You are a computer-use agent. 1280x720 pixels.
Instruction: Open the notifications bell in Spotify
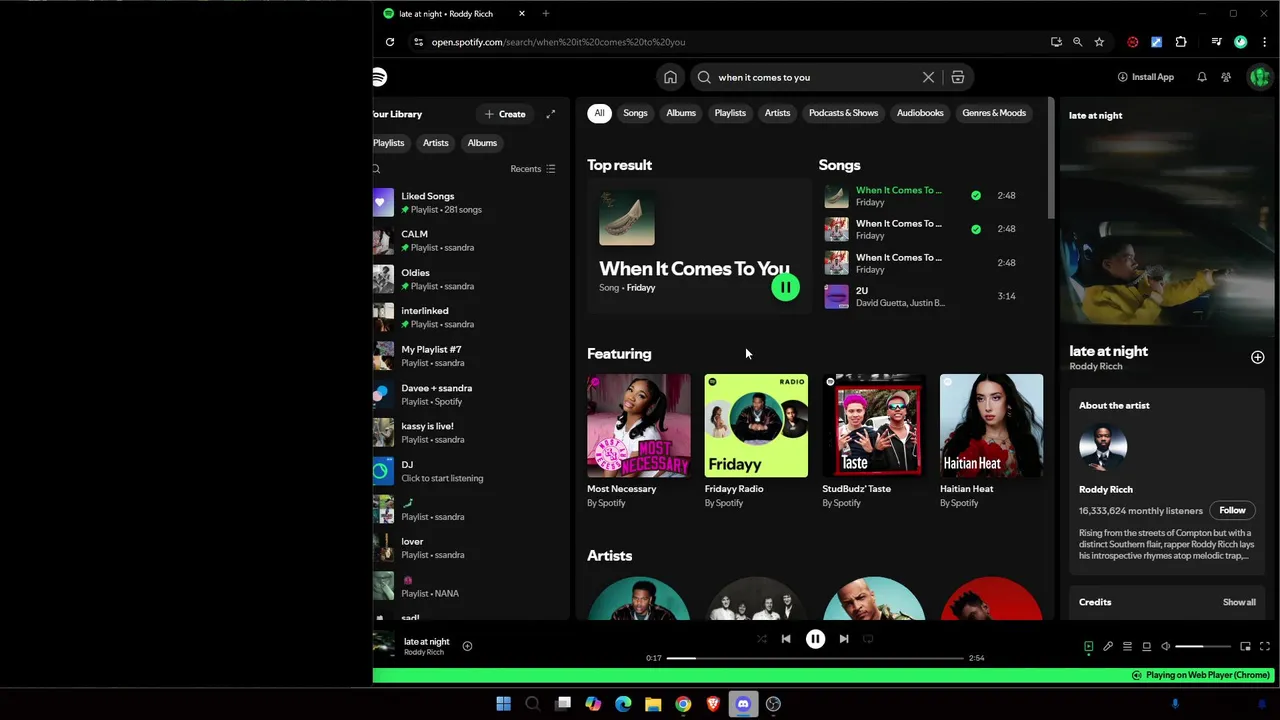click(1201, 77)
